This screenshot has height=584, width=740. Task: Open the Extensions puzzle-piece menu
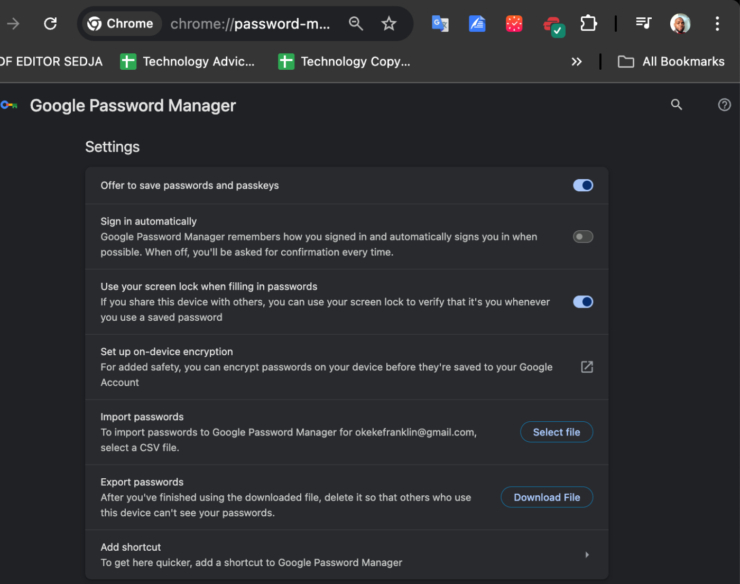[589, 23]
